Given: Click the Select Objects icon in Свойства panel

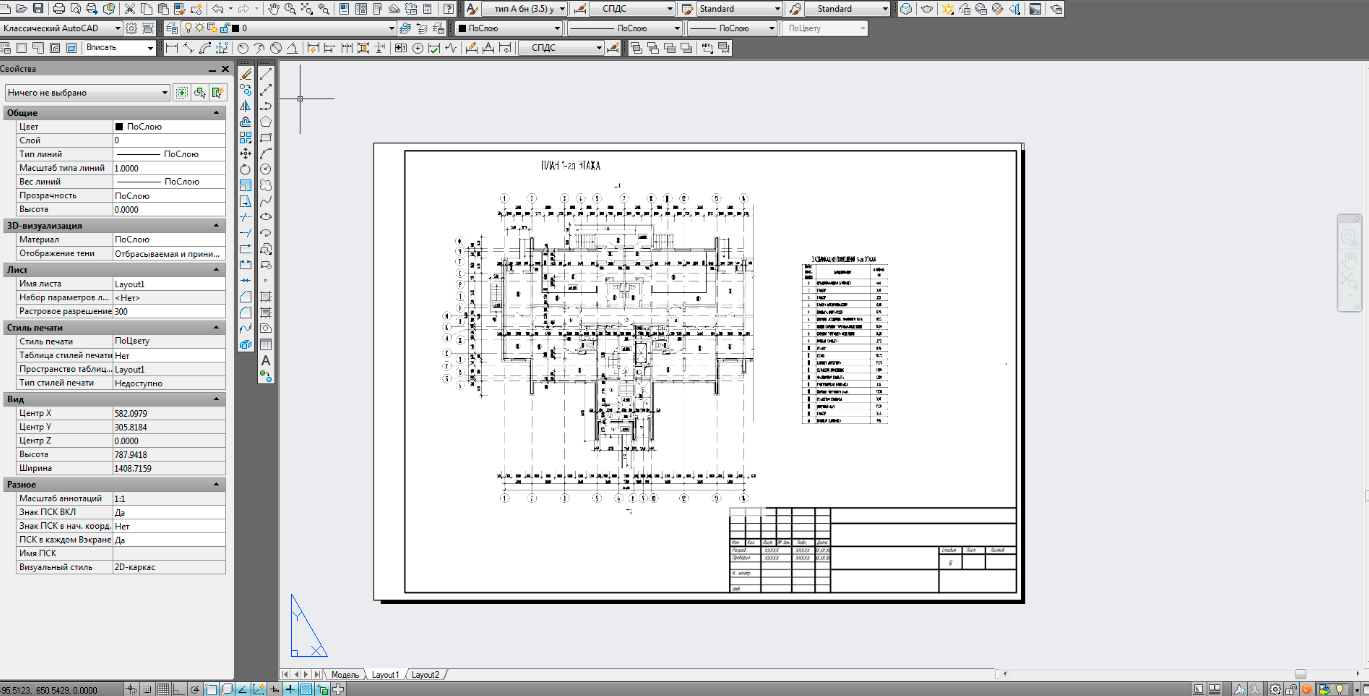Looking at the screenshot, I should pos(199,93).
